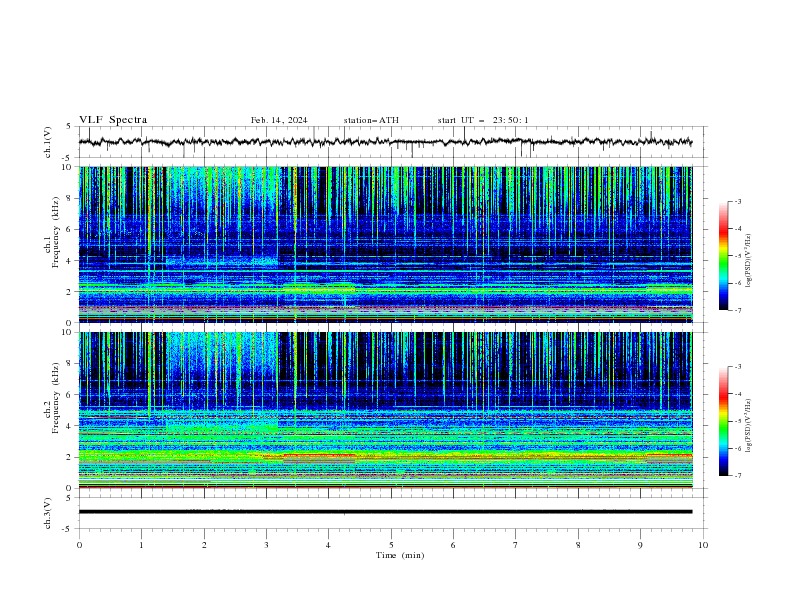Click time axis tick label "9"
The height and width of the screenshot is (612, 792).
(640, 545)
